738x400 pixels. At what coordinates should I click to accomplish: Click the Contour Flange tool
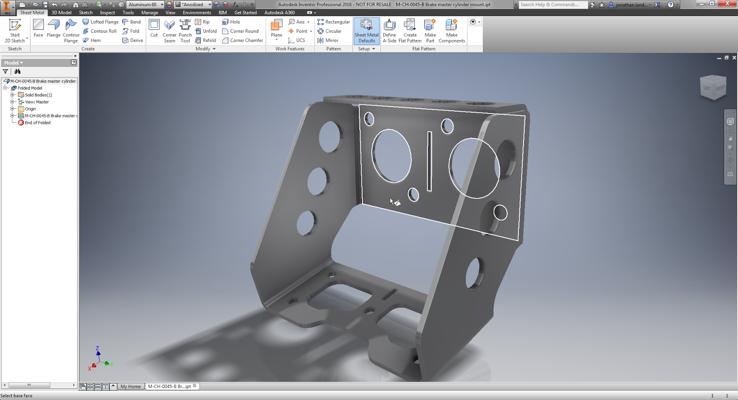[x=71, y=31]
